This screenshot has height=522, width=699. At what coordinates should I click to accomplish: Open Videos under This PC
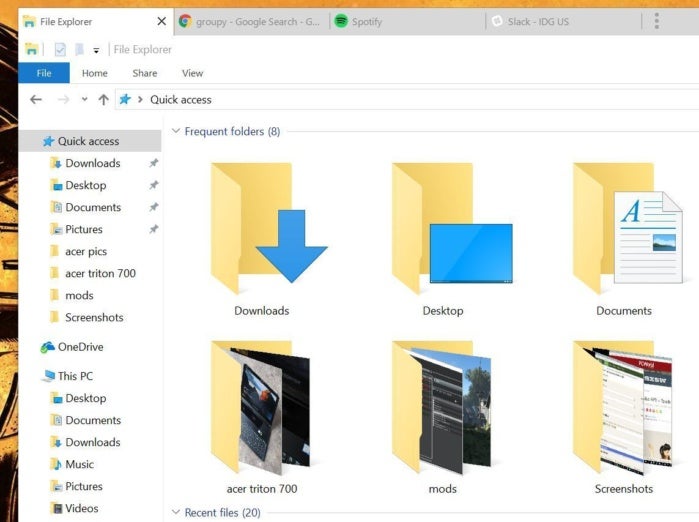(82, 508)
